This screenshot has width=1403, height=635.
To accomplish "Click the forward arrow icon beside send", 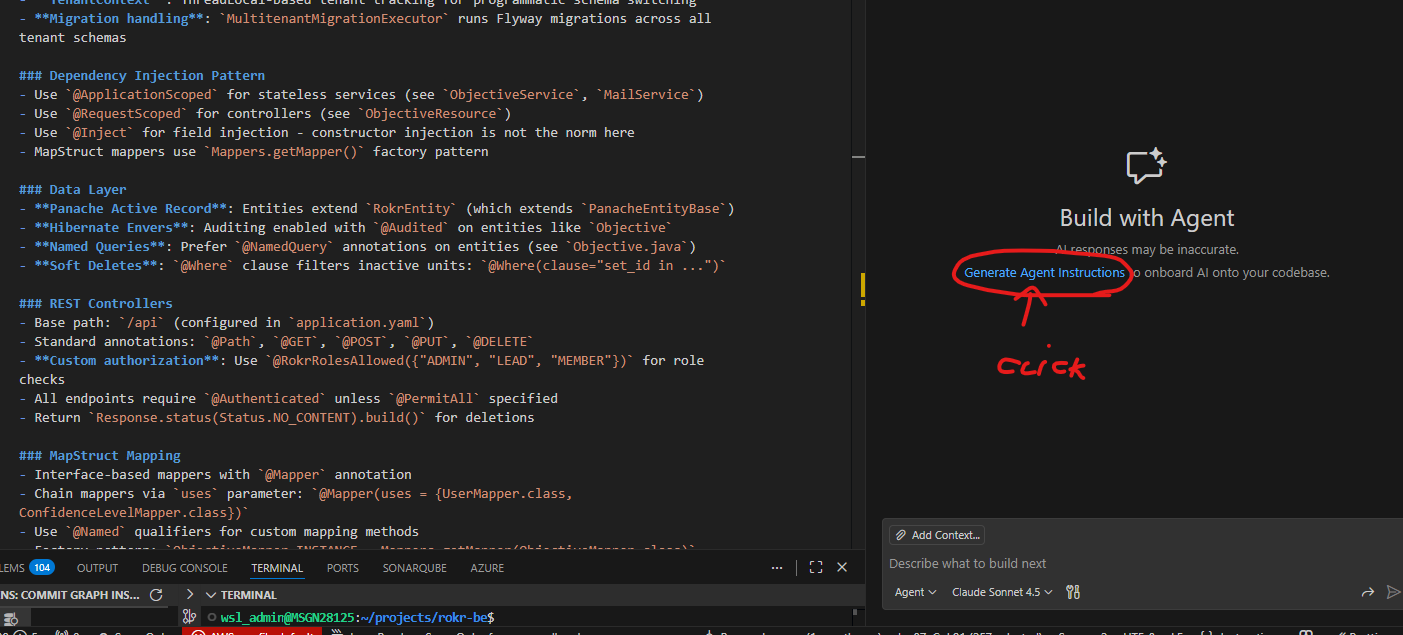I will [1368, 592].
